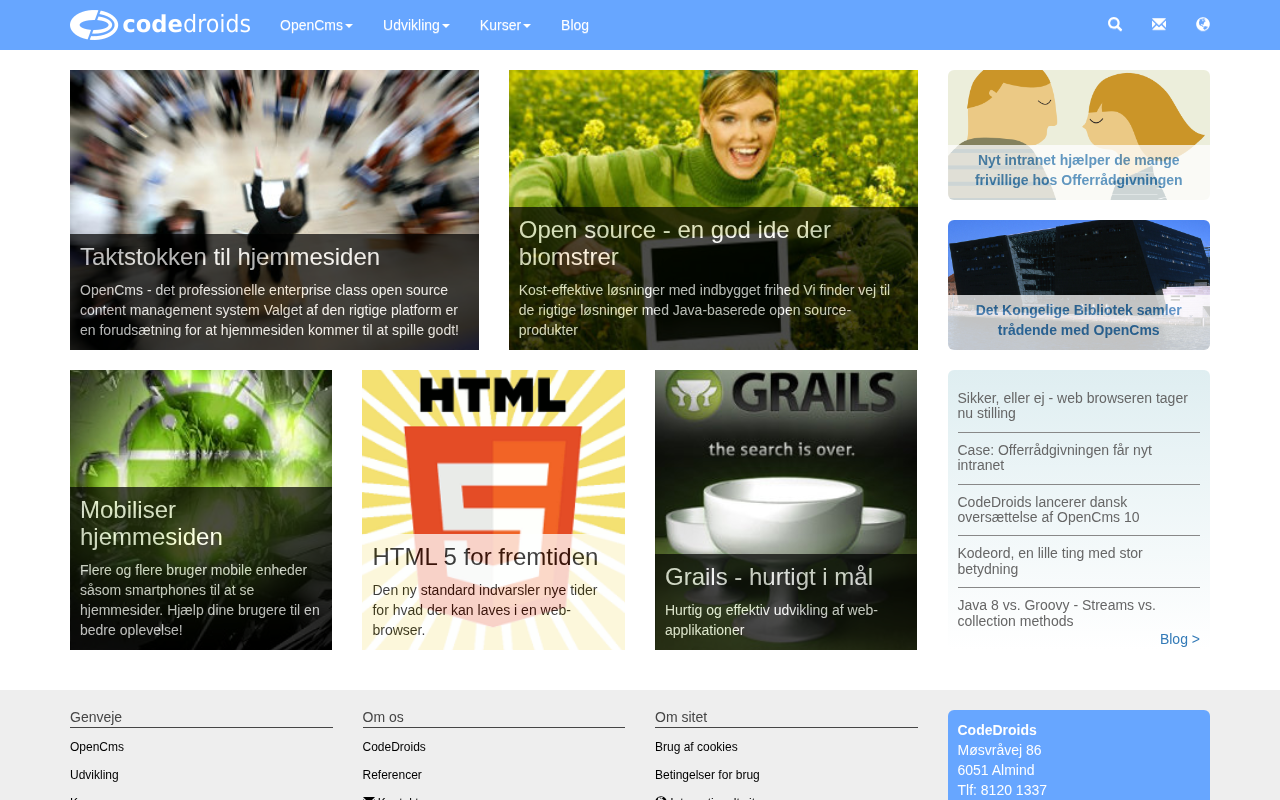Click the CodeDroids link under Om os
Image resolution: width=1280 pixels, height=800 pixels.
(x=394, y=747)
